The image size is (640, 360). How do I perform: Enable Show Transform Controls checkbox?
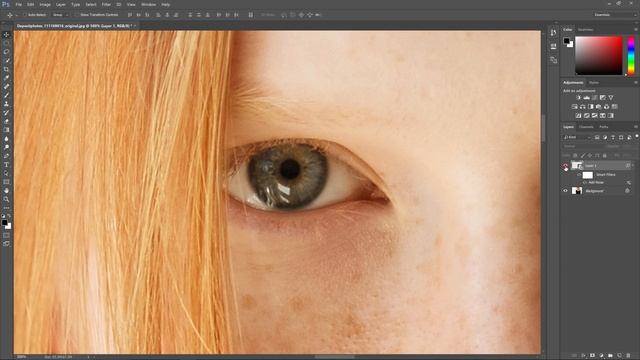[77, 15]
